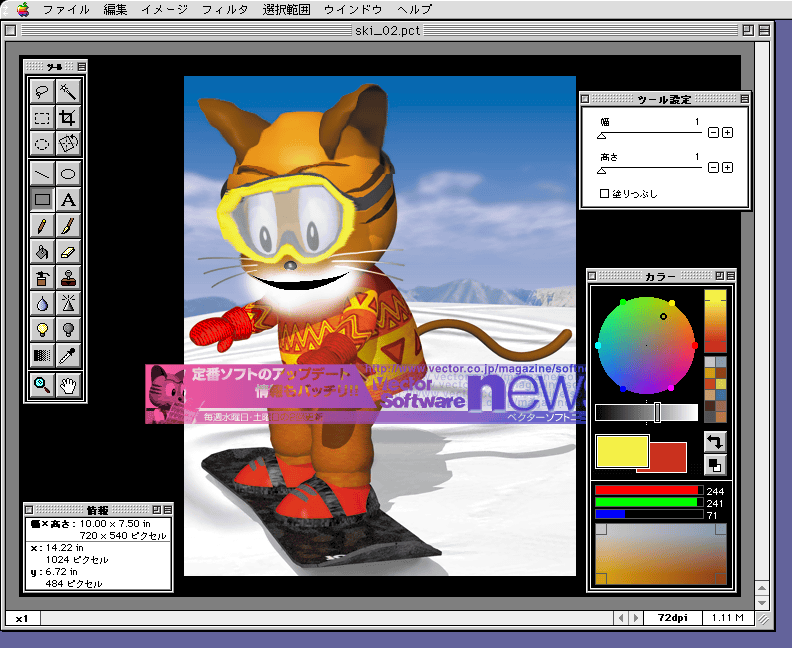
Task: Collapse the tool palette windowshade button
Action: (x=82, y=66)
